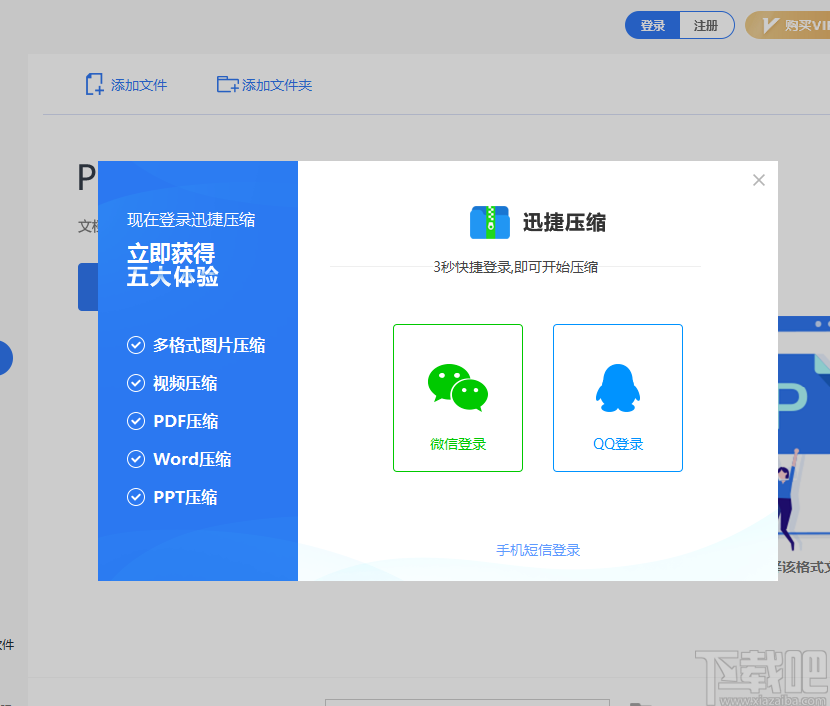Switch to the 登录 (Login) tab

coord(652,25)
